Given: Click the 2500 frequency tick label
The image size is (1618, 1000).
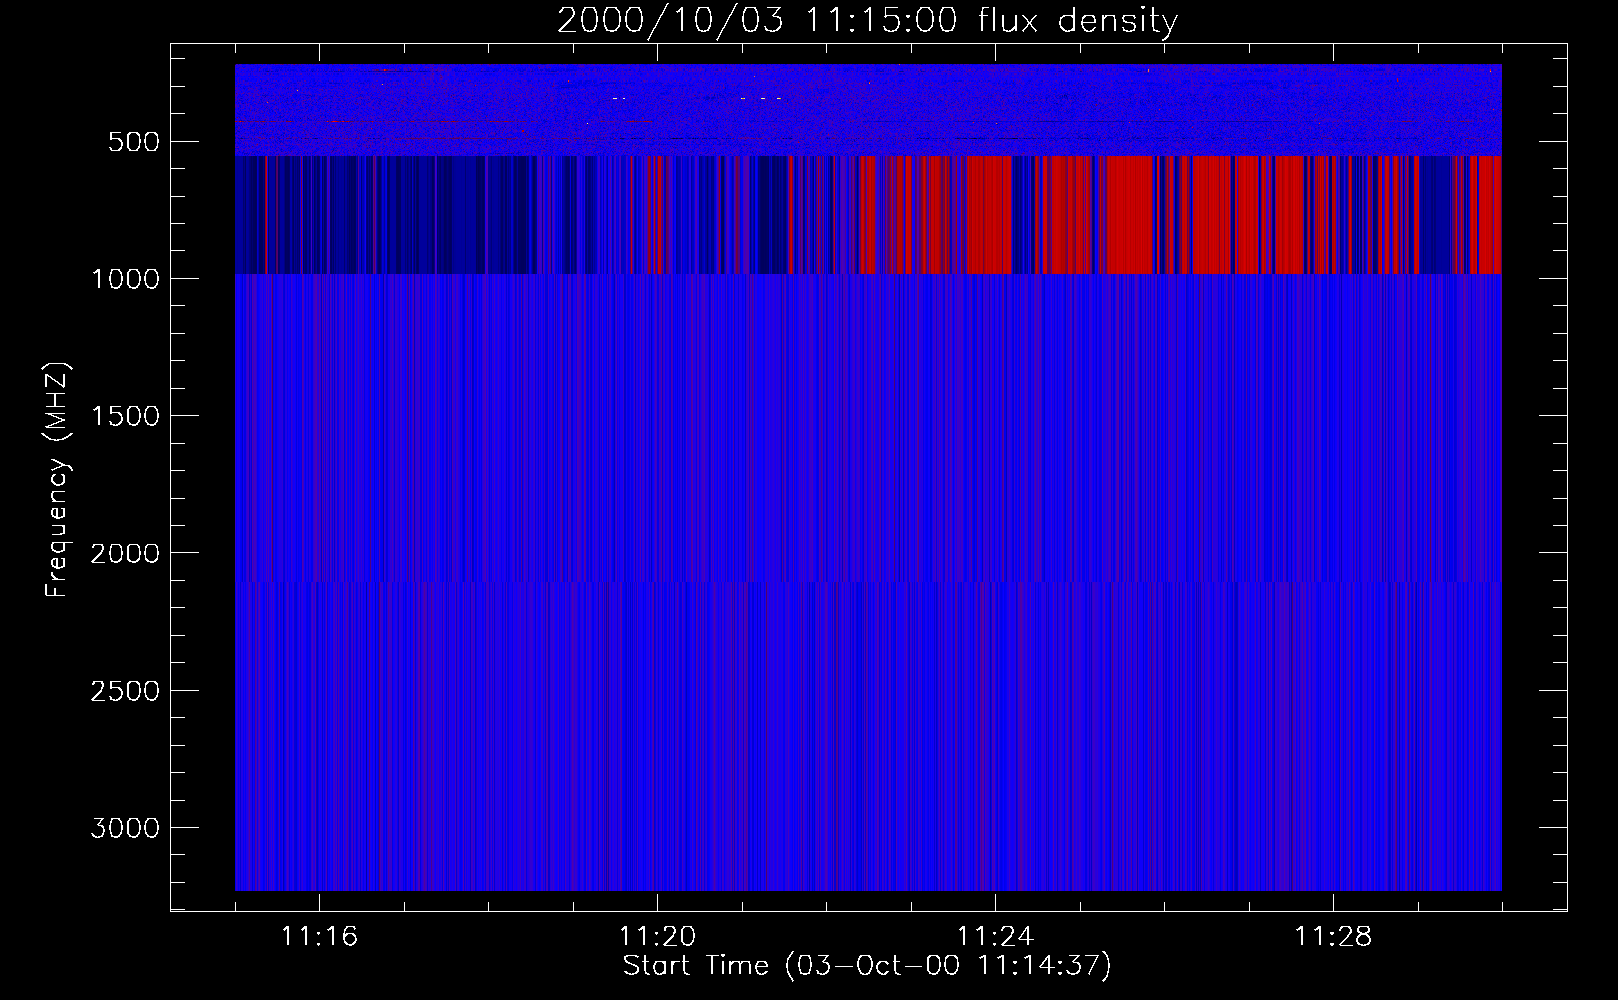Looking at the screenshot, I should click(125, 691).
